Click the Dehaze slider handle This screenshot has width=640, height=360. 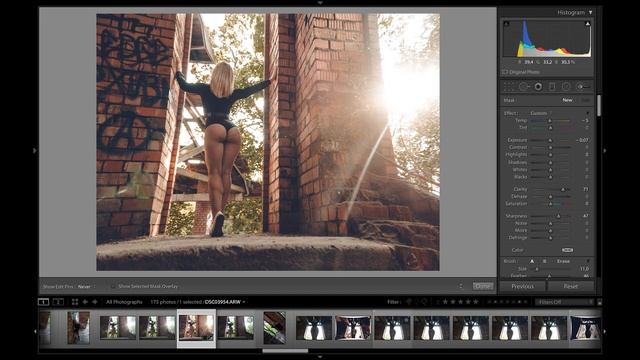tap(550, 197)
